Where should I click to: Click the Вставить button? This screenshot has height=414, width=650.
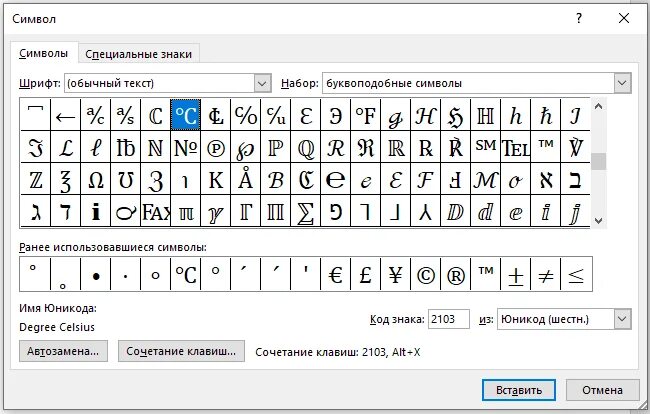(519, 390)
